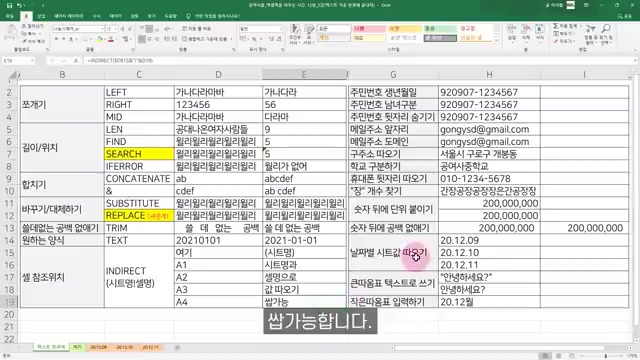The width and height of the screenshot is (640, 360).
Task: Expand the formula bar
Action: point(636,60)
